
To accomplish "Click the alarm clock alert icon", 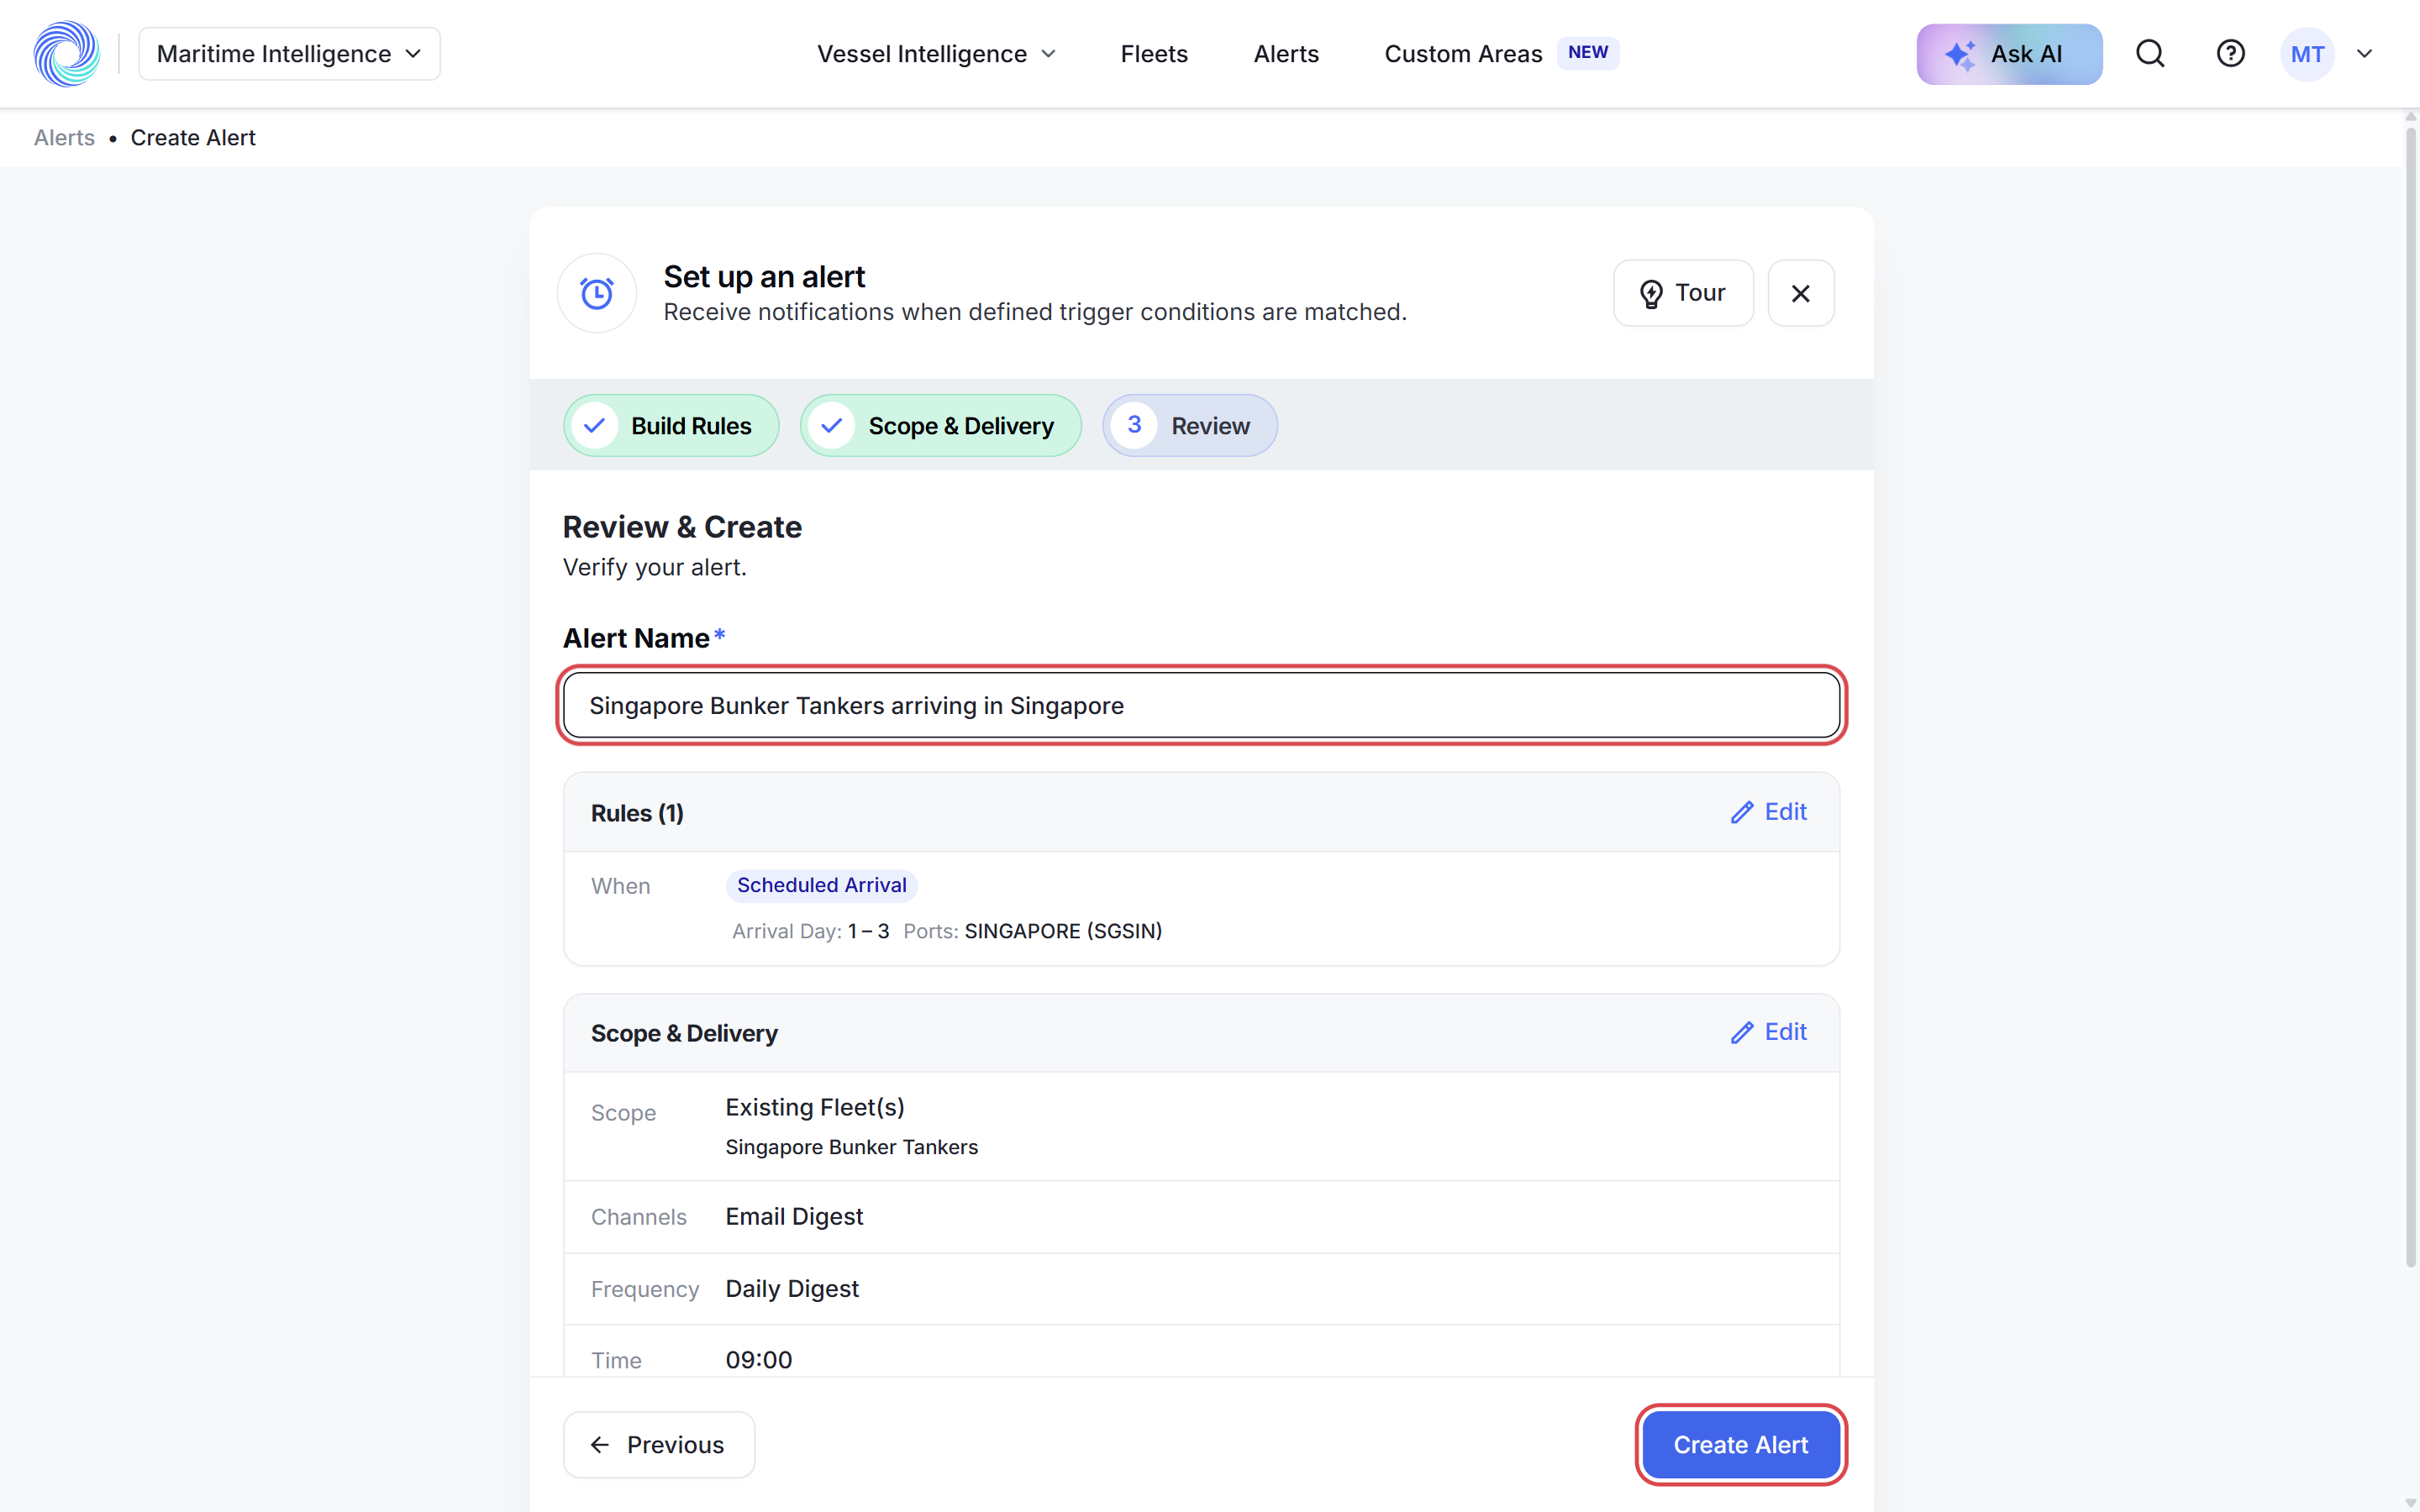I will pyautogui.click(x=597, y=293).
